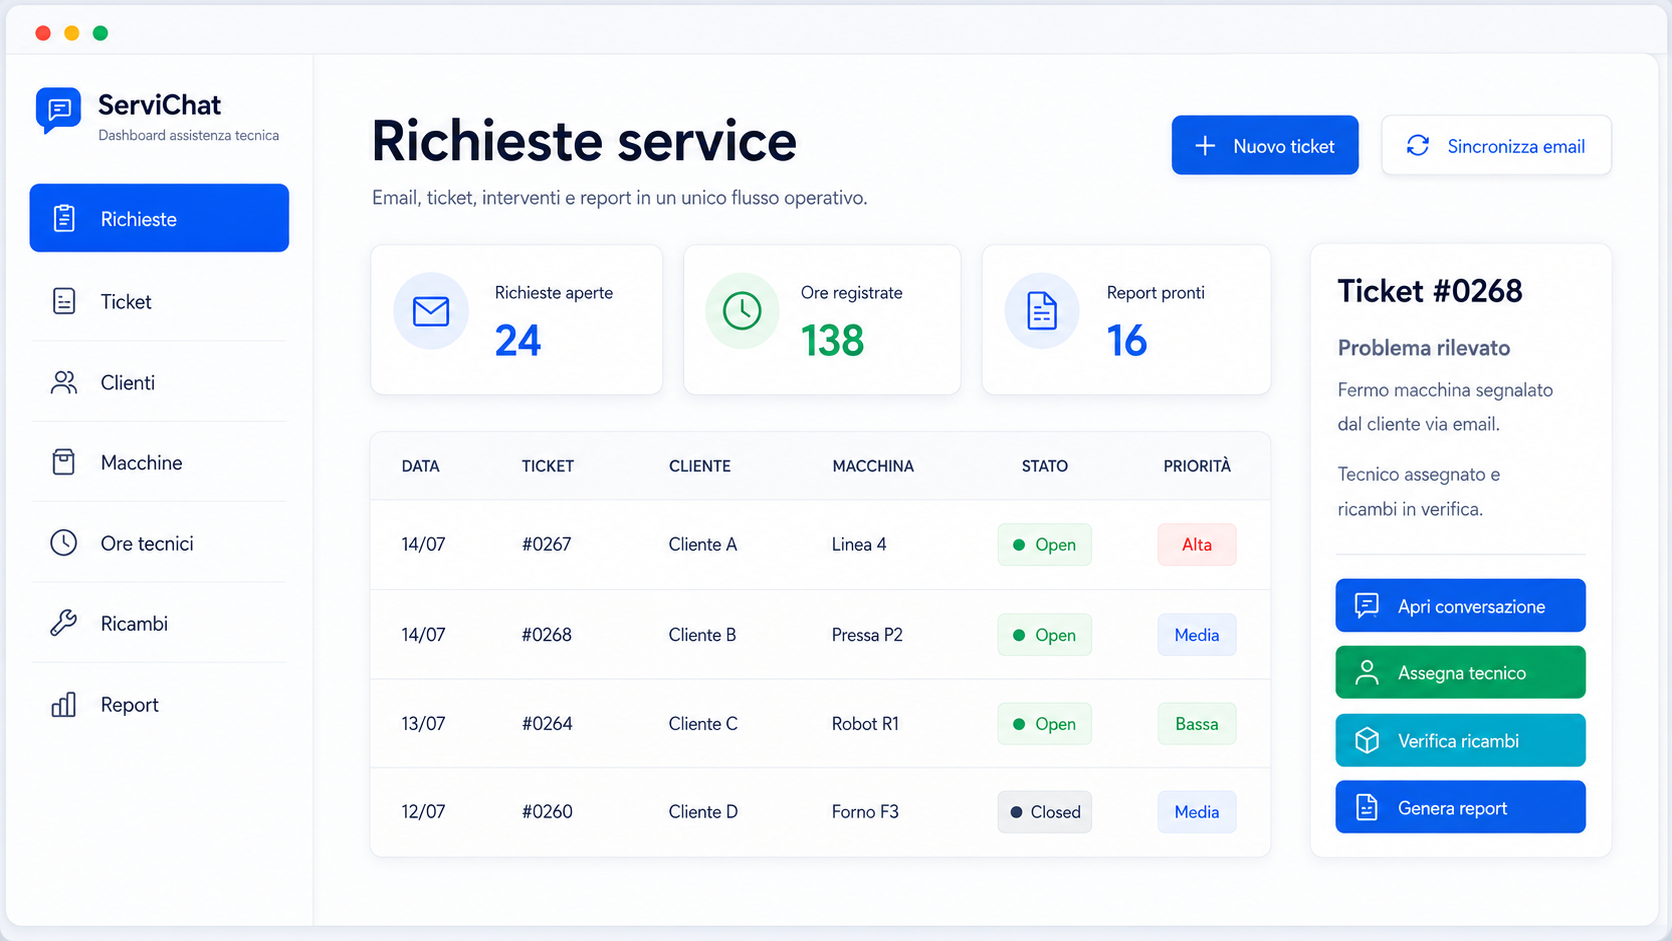Click the wrench icon beside Ricambi
Image resolution: width=1672 pixels, height=941 pixels.
(64, 623)
